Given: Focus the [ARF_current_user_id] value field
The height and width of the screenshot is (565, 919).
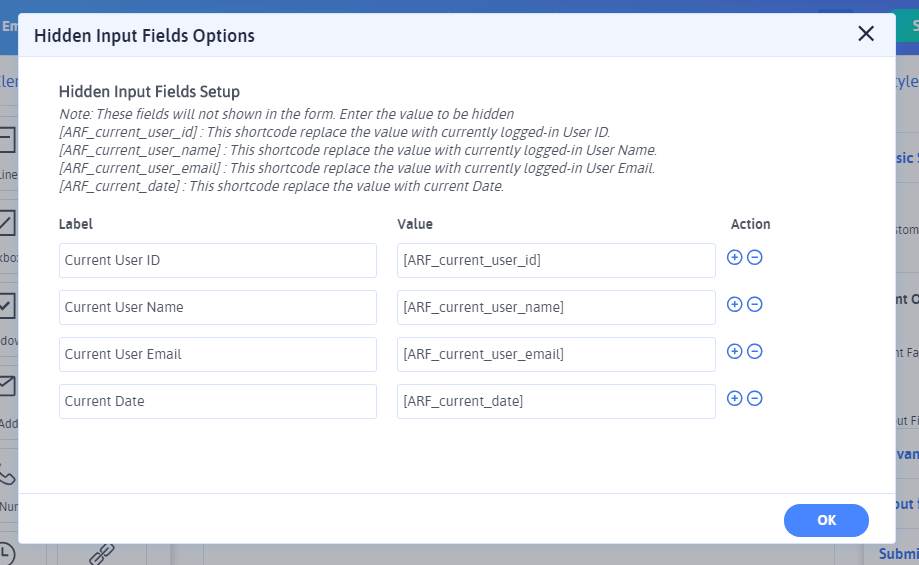Looking at the screenshot, I should click(555, 260).
